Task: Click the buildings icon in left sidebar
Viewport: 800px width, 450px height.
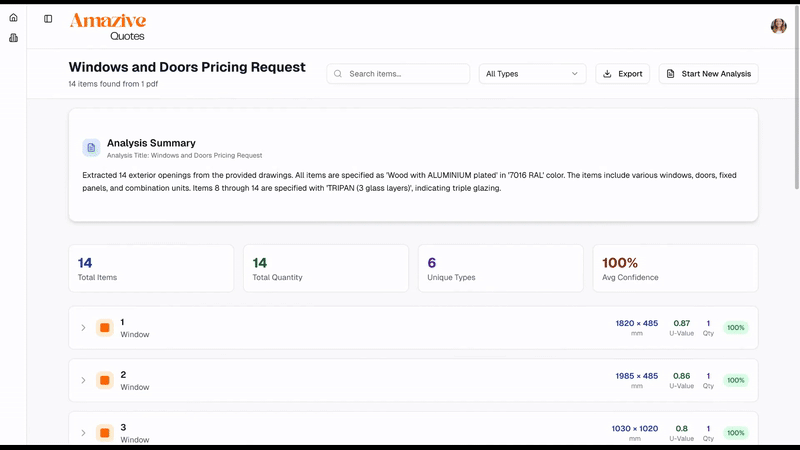Action: [13, 38]
